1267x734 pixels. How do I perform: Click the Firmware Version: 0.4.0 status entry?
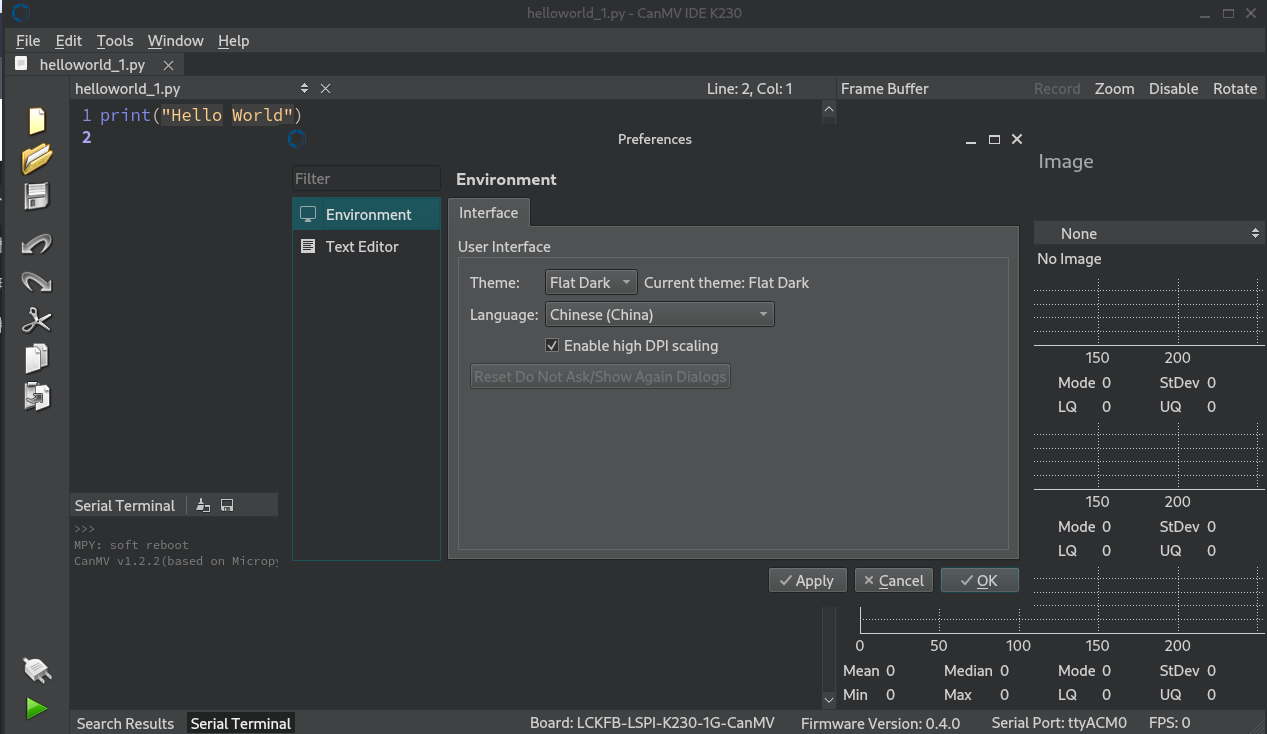pyautogui.click(x=880, y=723)
